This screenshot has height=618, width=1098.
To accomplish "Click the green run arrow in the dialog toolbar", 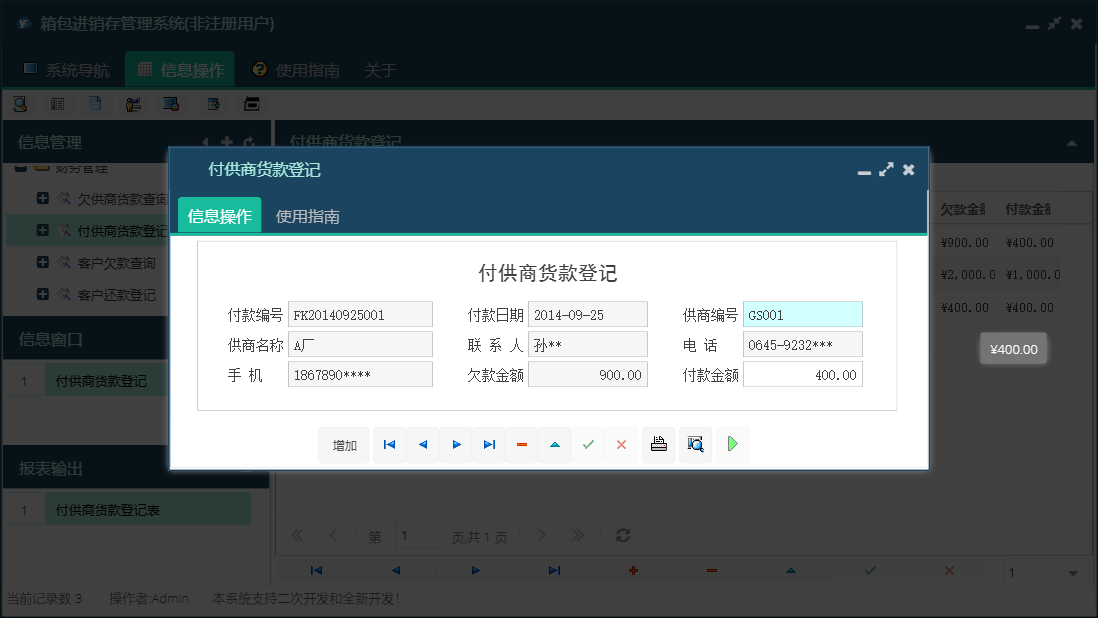I will [x=732, y=444].
